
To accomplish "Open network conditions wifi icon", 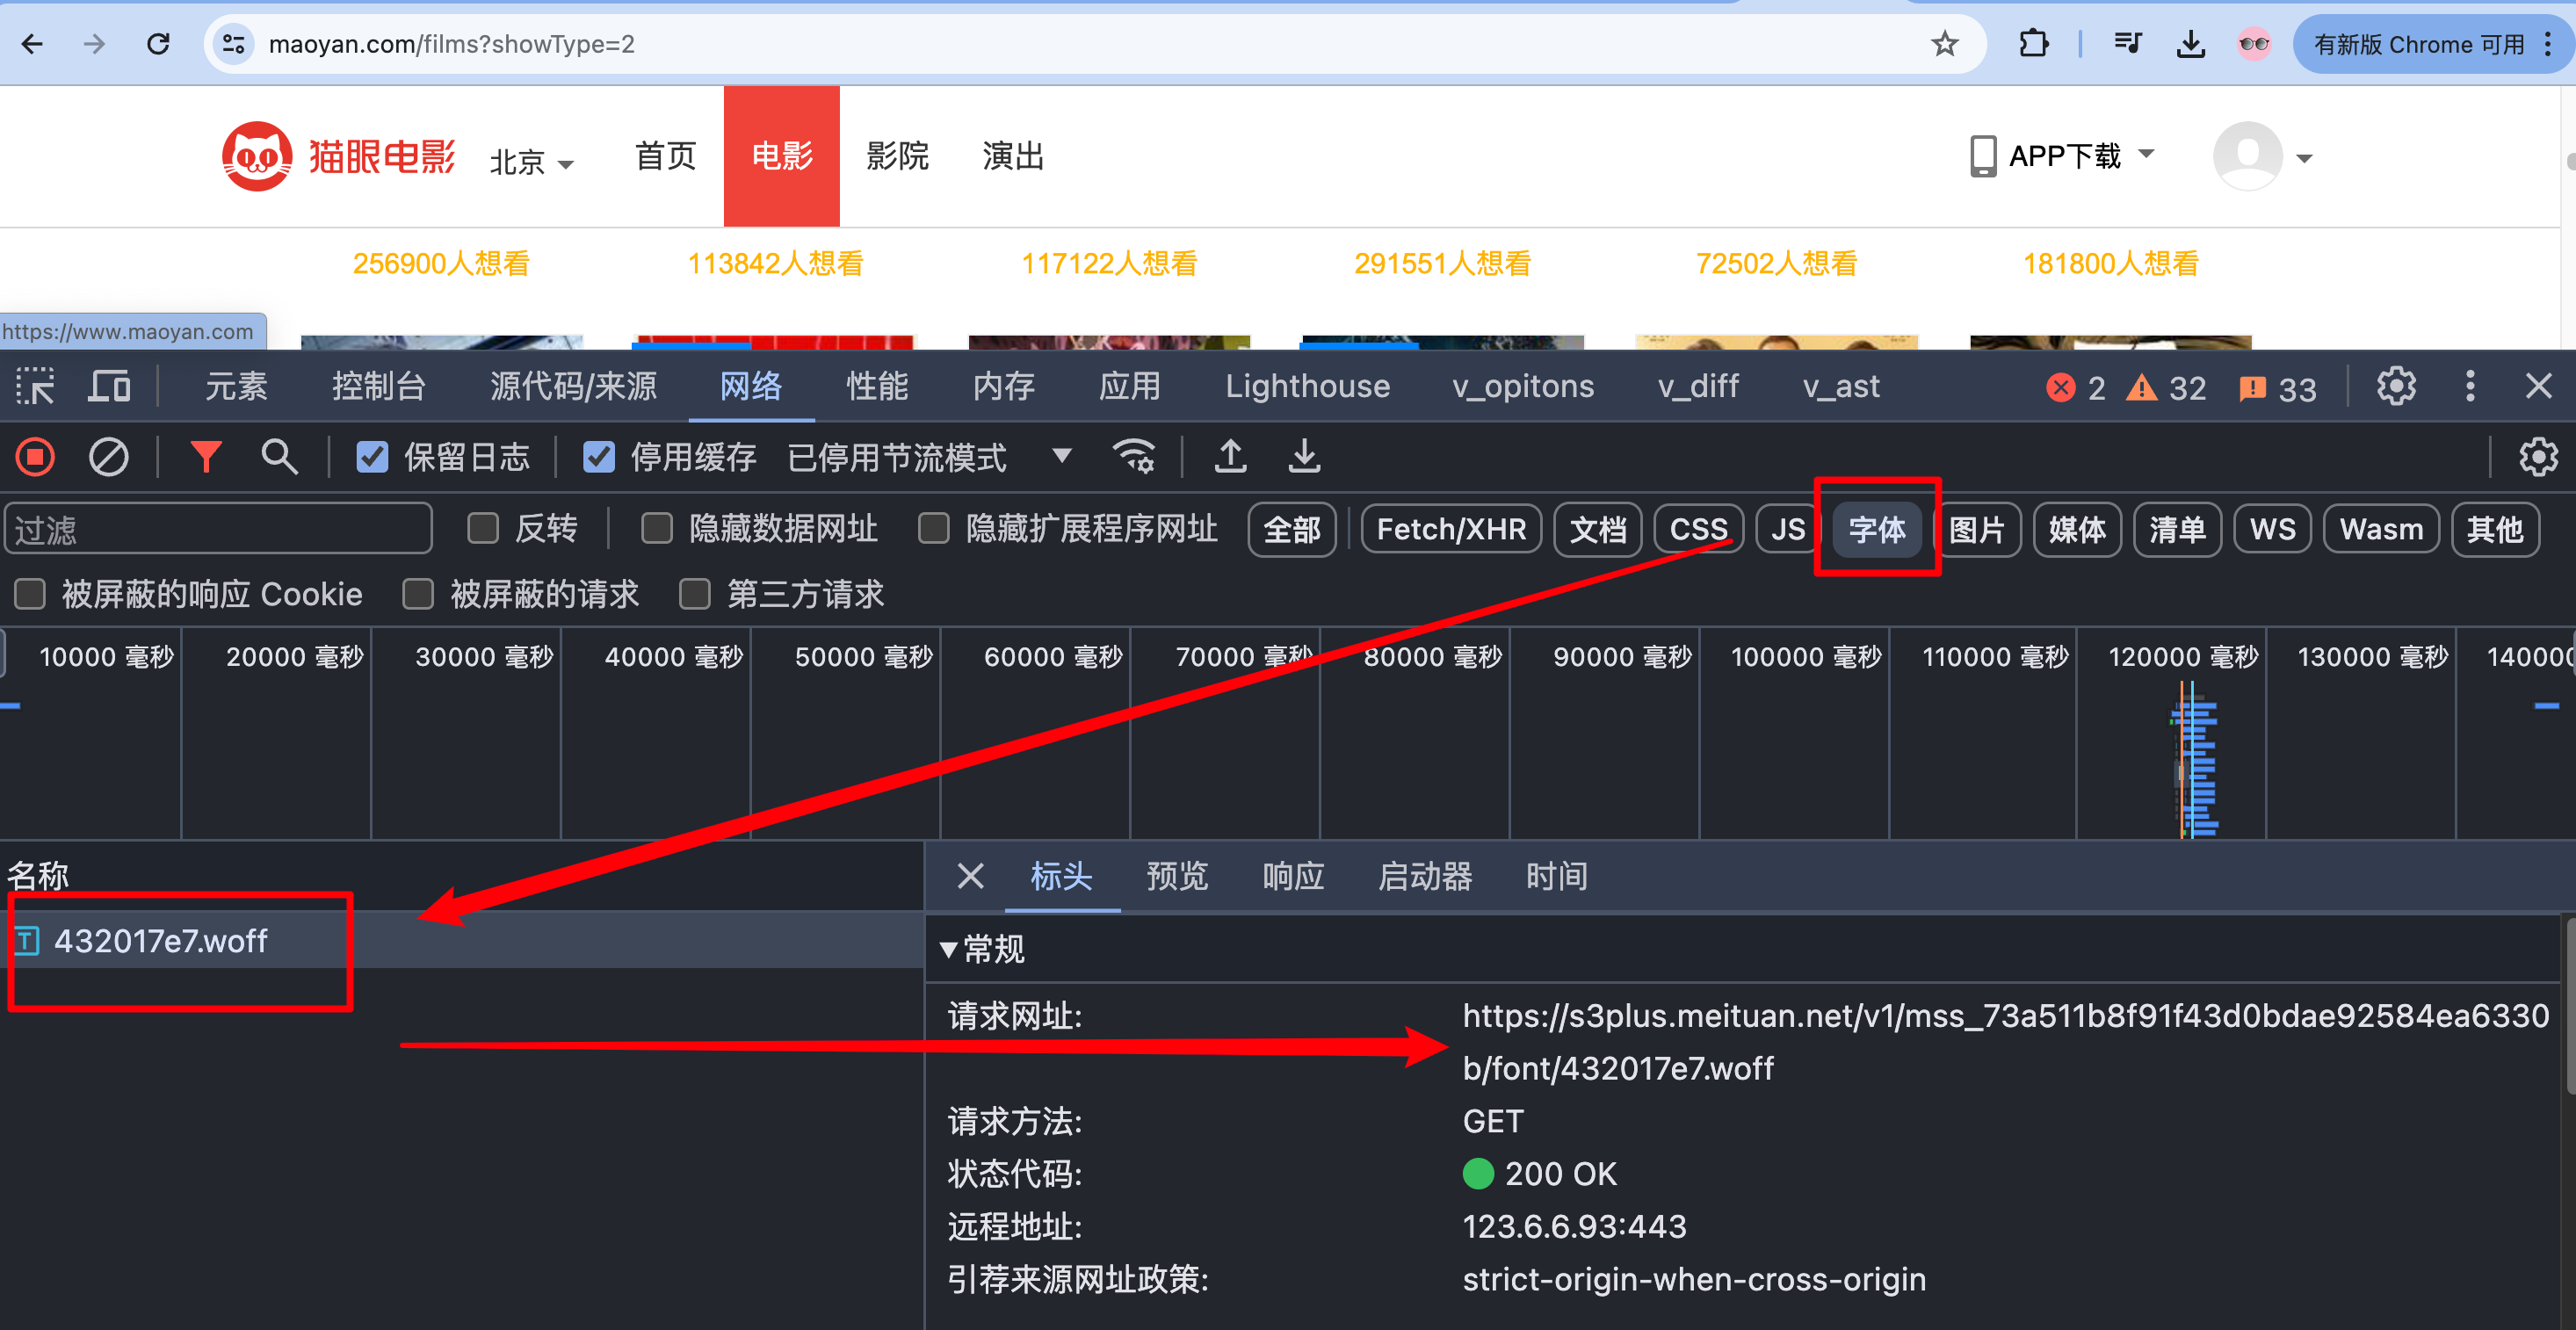I will point(1134,457).
